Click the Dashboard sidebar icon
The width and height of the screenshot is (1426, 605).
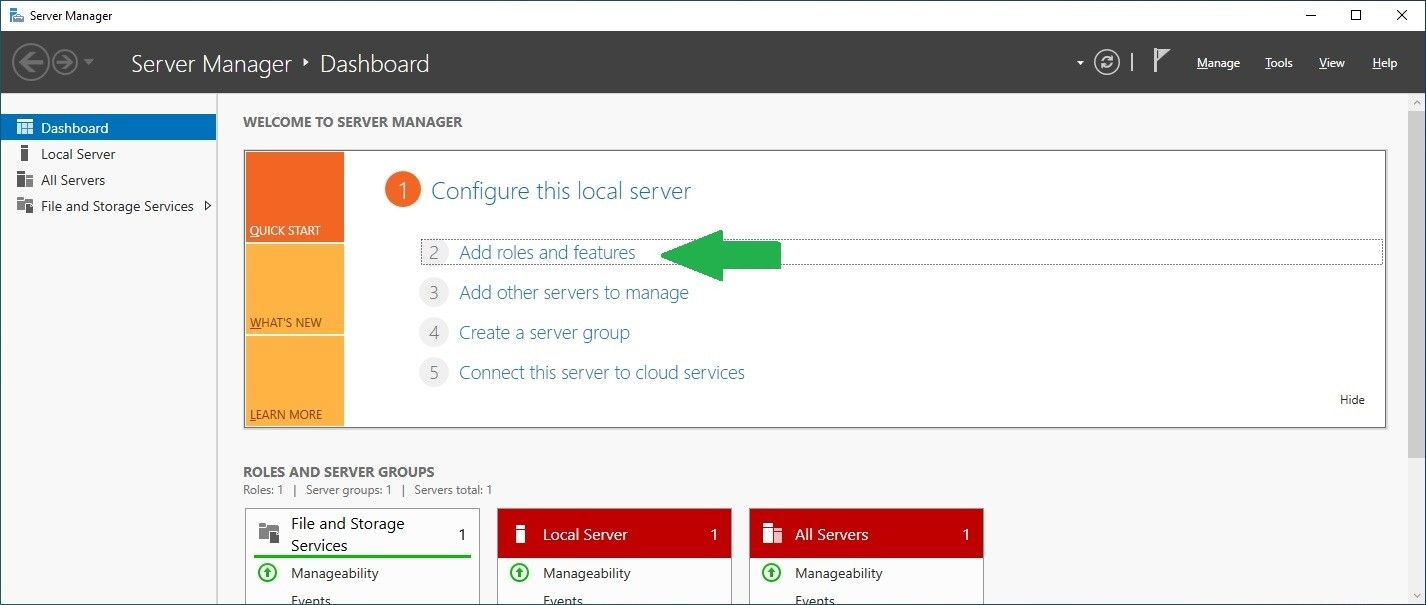point(25,128)
